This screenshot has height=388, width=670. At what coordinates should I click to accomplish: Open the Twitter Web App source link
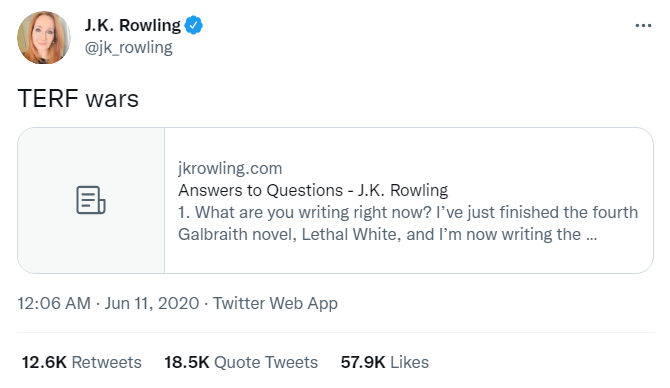[x=275, y=303]
